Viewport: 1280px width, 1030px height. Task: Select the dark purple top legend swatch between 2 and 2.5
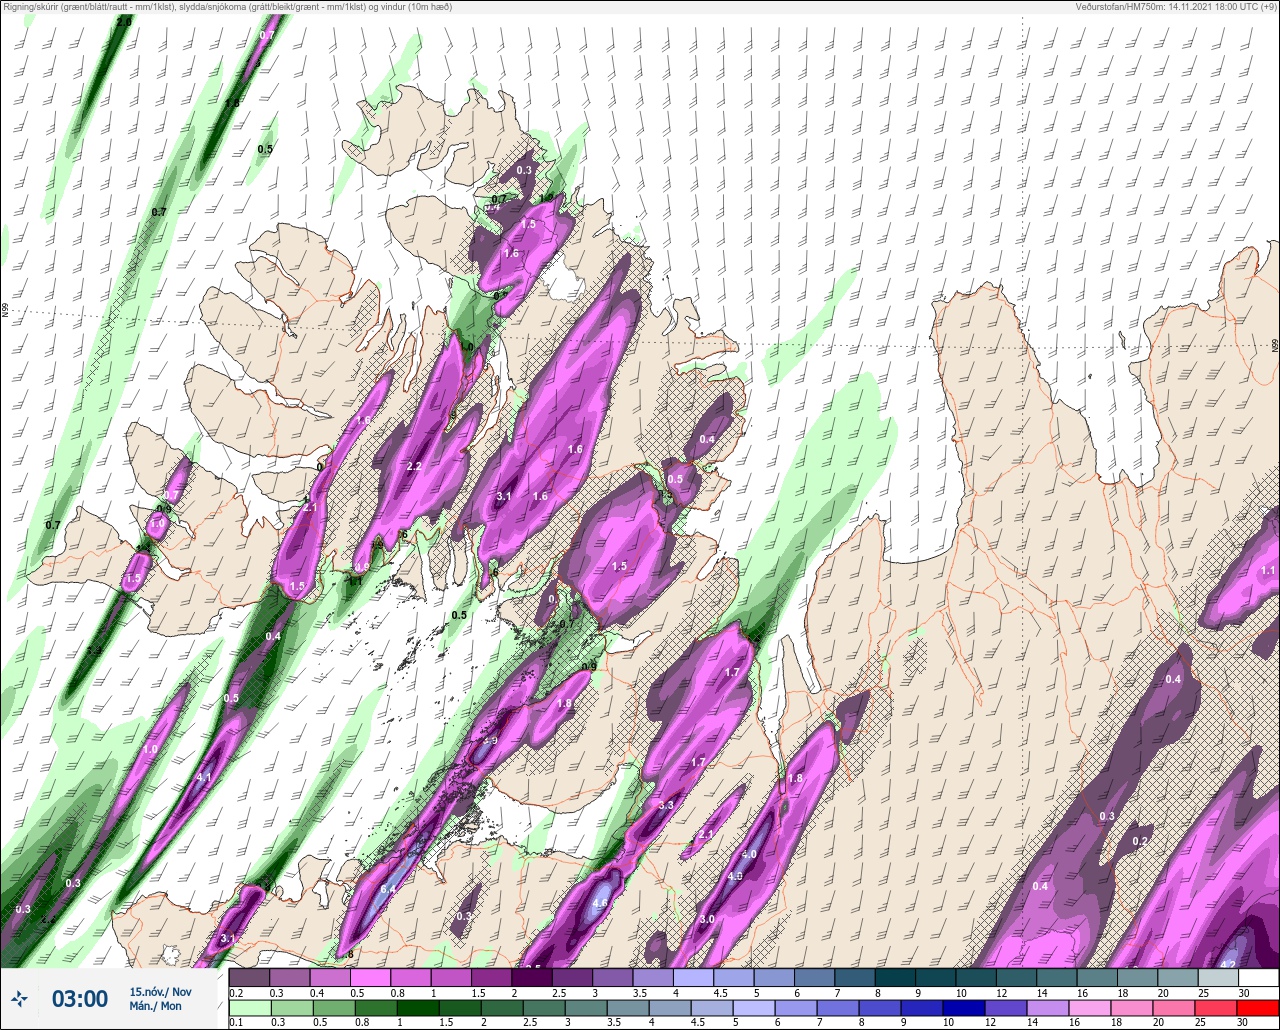coord(532,977)
